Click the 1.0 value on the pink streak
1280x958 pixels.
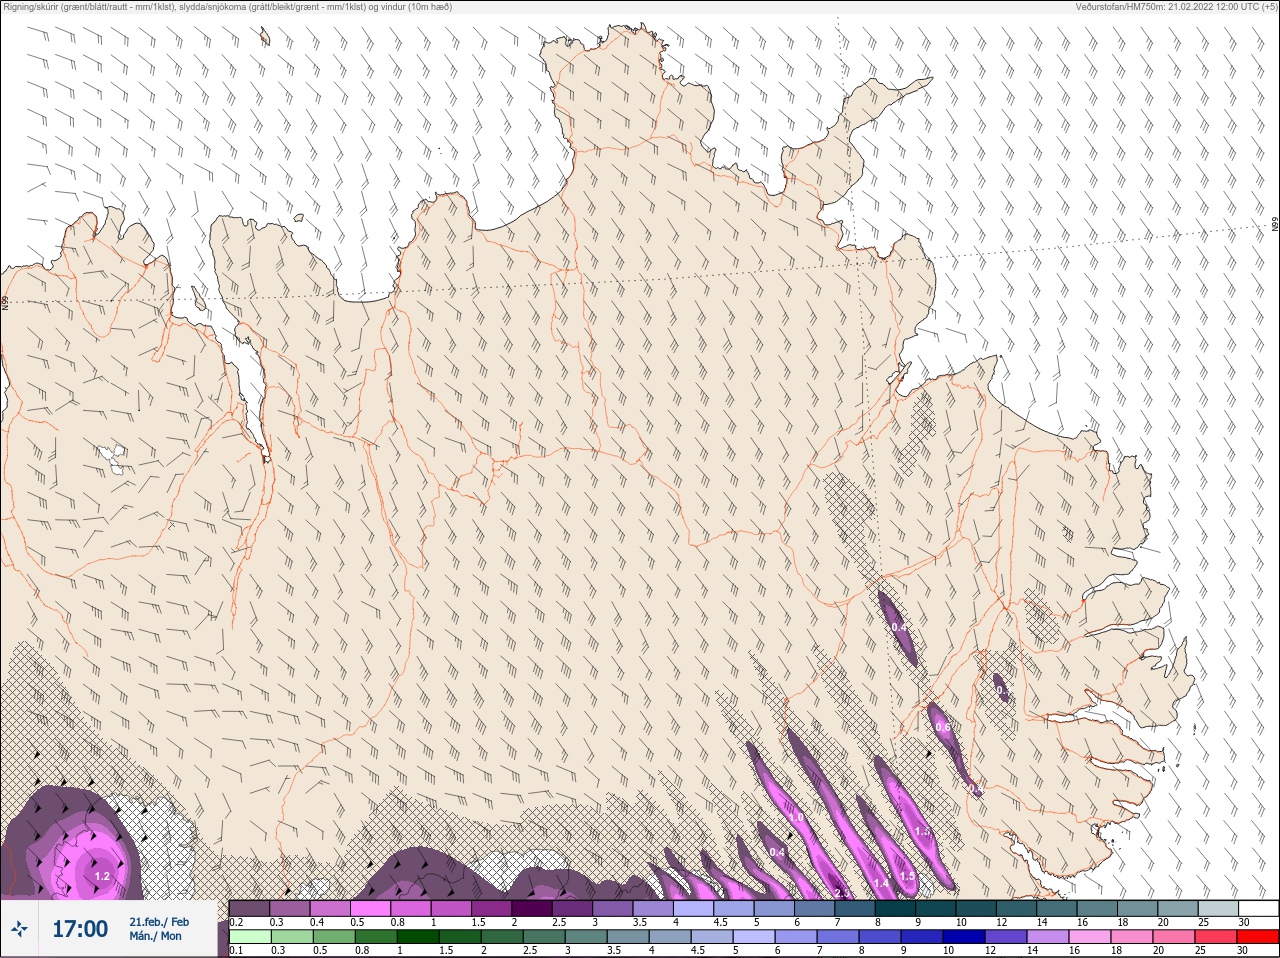click(x=796, y=817)
